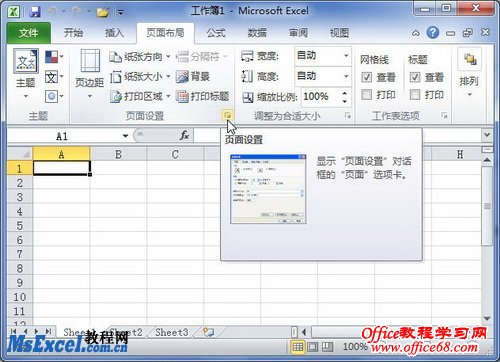The width and height of the screenshot is (500, 362).
Task: Click the 缩放比例 scale field
Action: [320, 97]
